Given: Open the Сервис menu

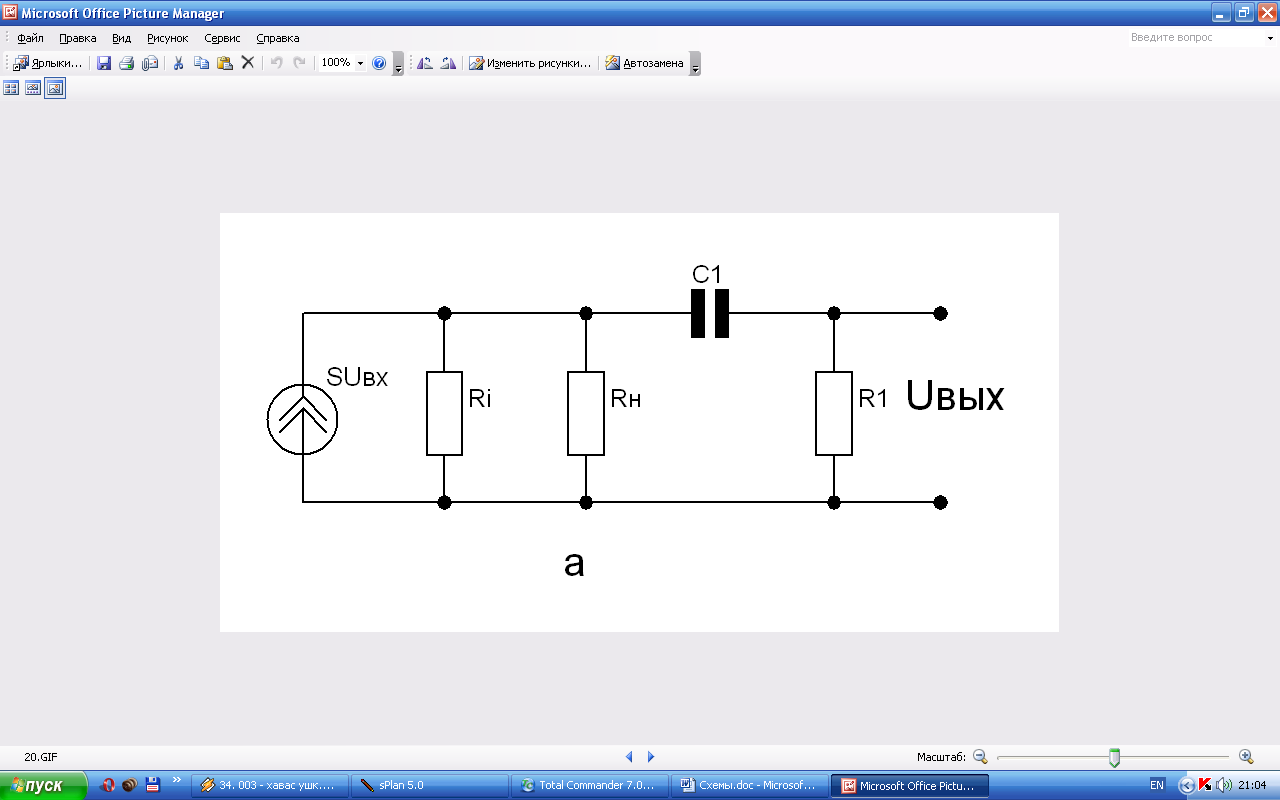Looking at the screenshot, I should 222,38.
